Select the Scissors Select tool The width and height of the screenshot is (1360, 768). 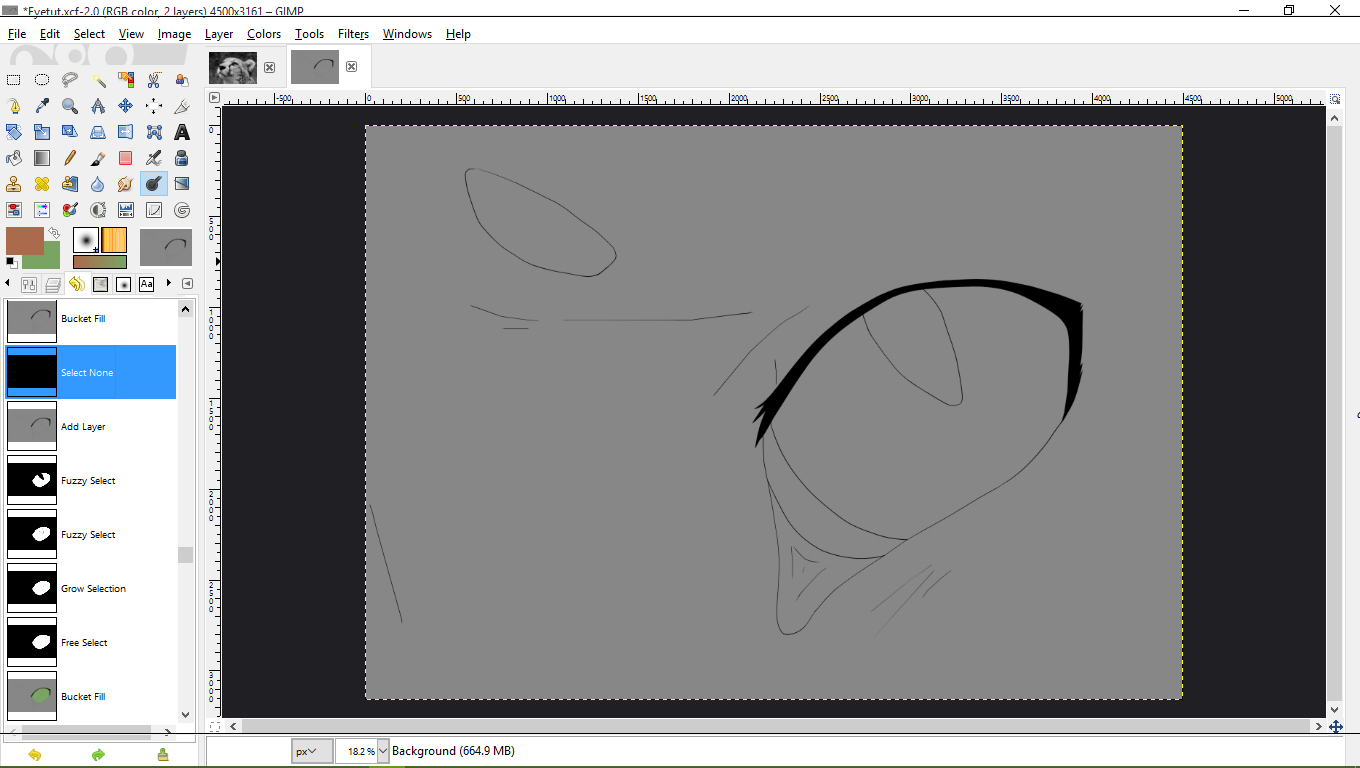pyautogui.click(x=154, y=80)
